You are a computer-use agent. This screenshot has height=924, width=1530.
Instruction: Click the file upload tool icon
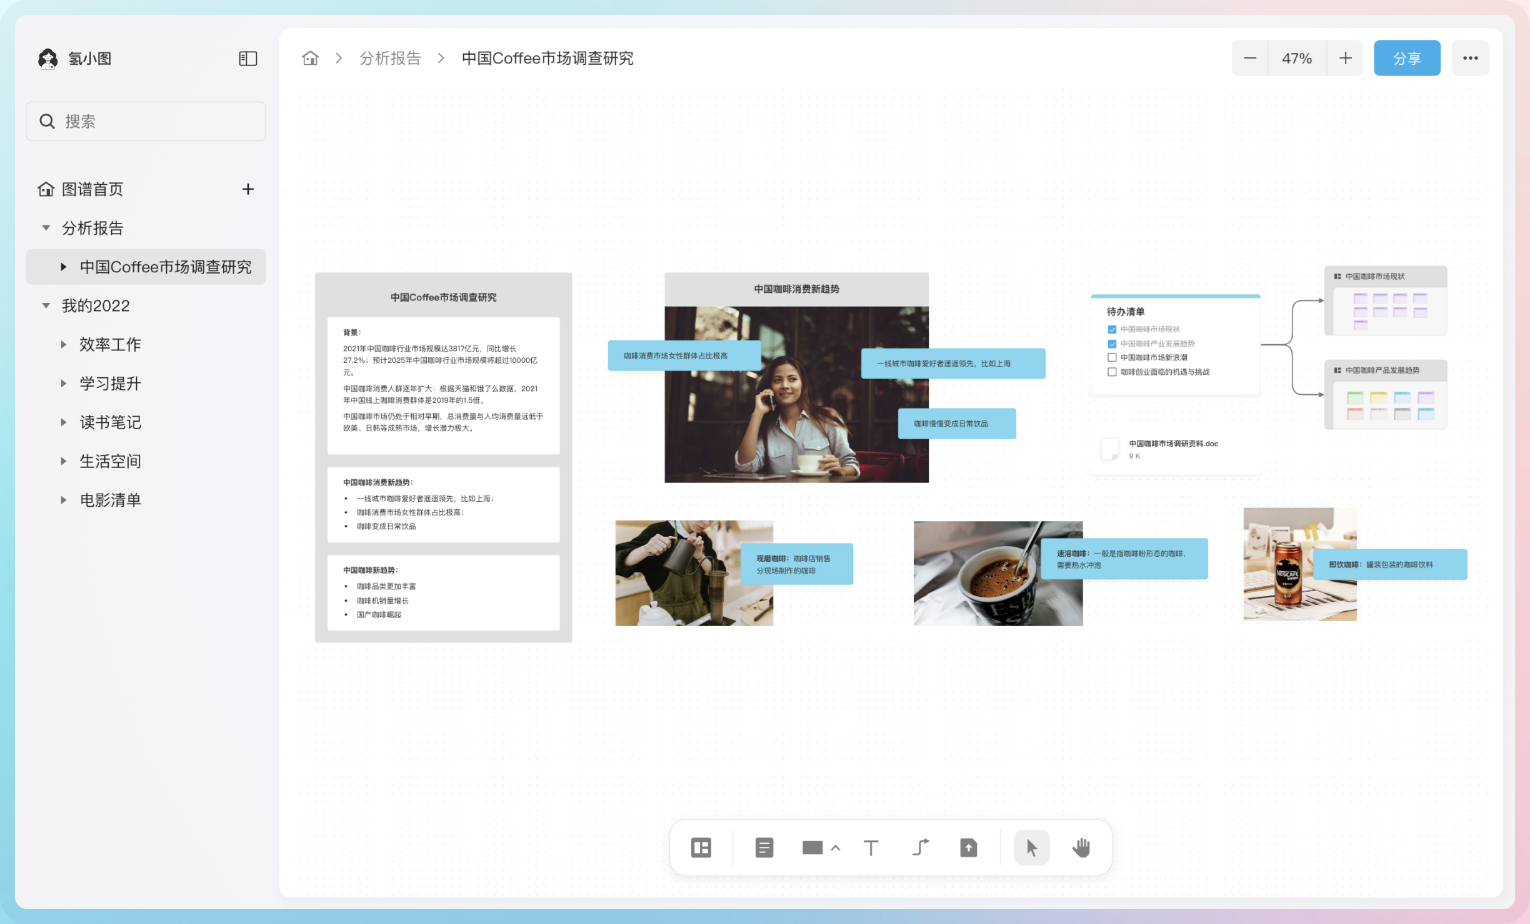pos(969,848)
